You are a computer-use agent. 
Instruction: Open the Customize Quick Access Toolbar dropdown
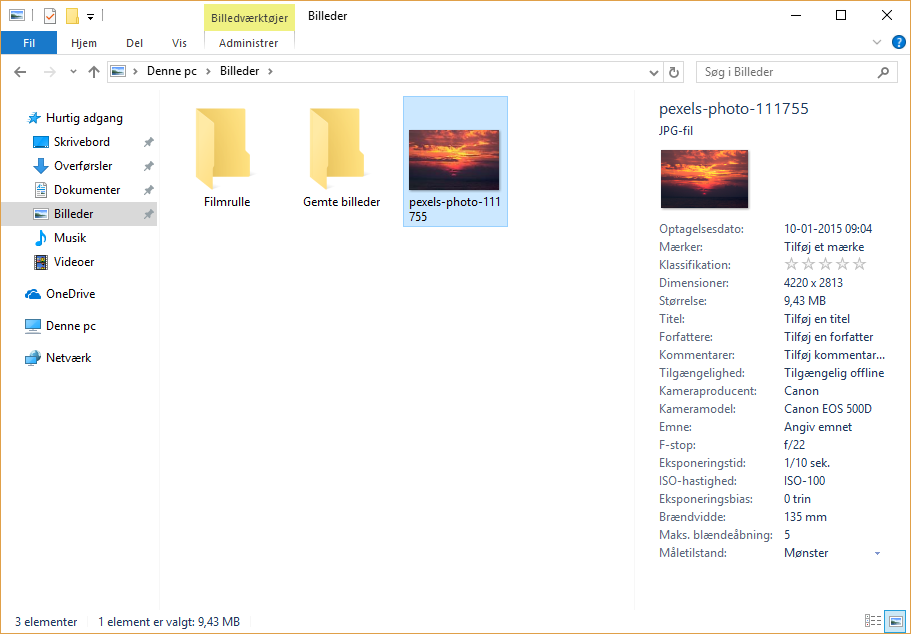point(90,15)
